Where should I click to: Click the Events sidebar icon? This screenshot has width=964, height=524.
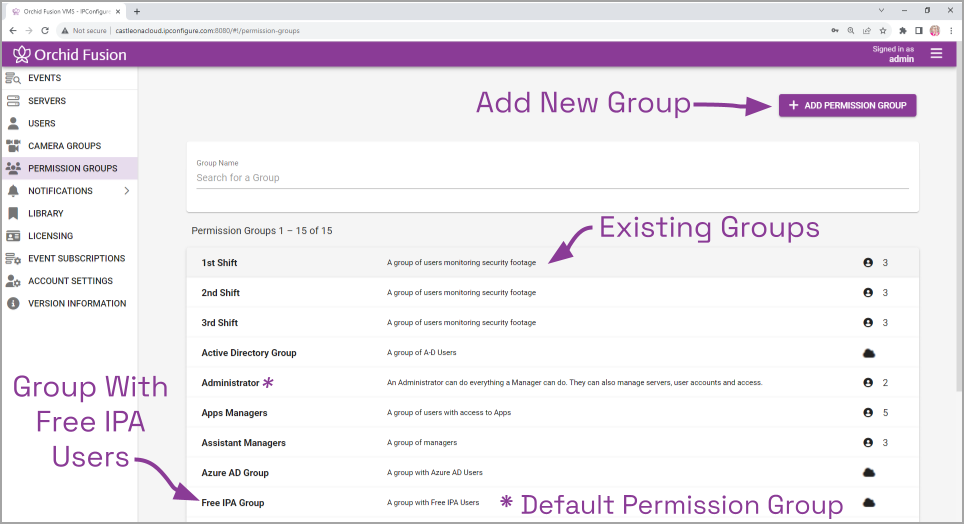13,78
